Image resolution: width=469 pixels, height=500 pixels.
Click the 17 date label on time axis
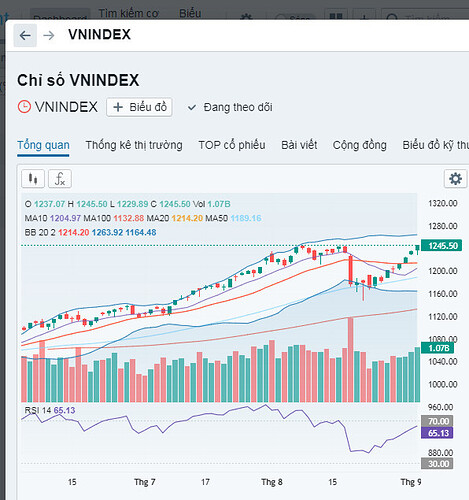(x=205, y=482)
